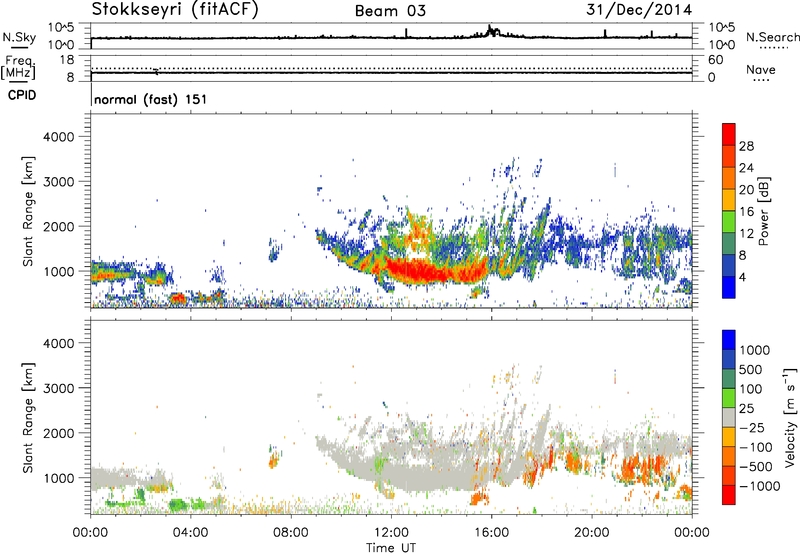Click the blue bottom of the Power color bar
800x554 pixels.
(x=729, y=287)
